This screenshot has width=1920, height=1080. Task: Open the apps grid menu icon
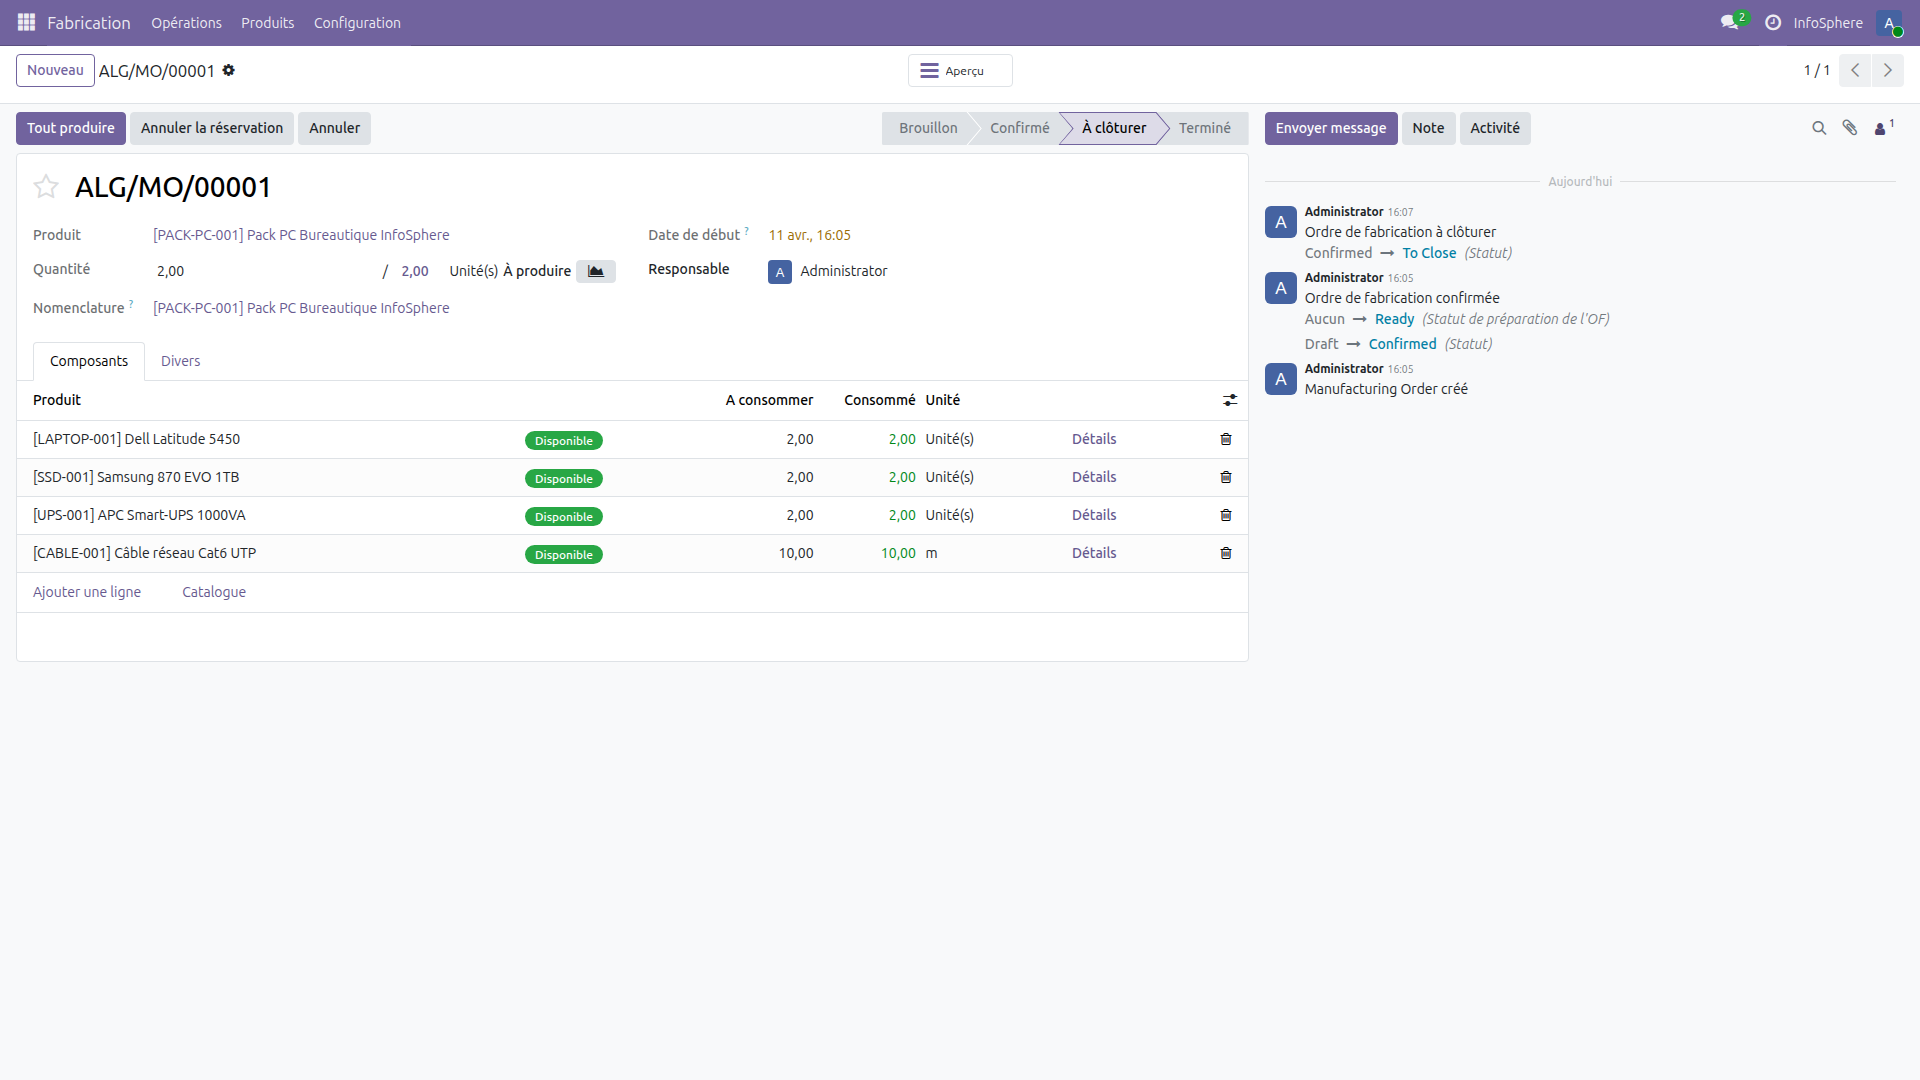click(x=26, y=22)
